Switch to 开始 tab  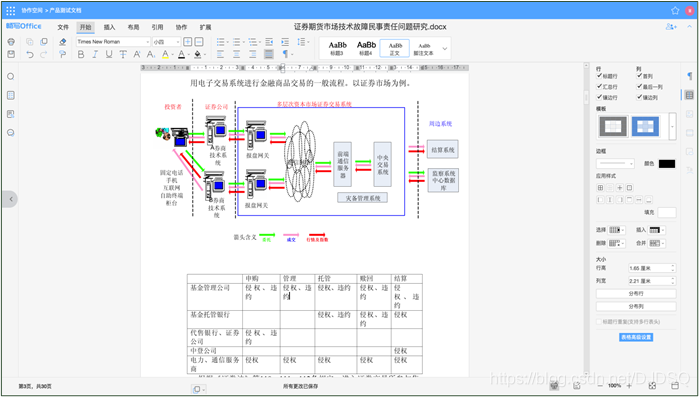[x=85, y=27]
